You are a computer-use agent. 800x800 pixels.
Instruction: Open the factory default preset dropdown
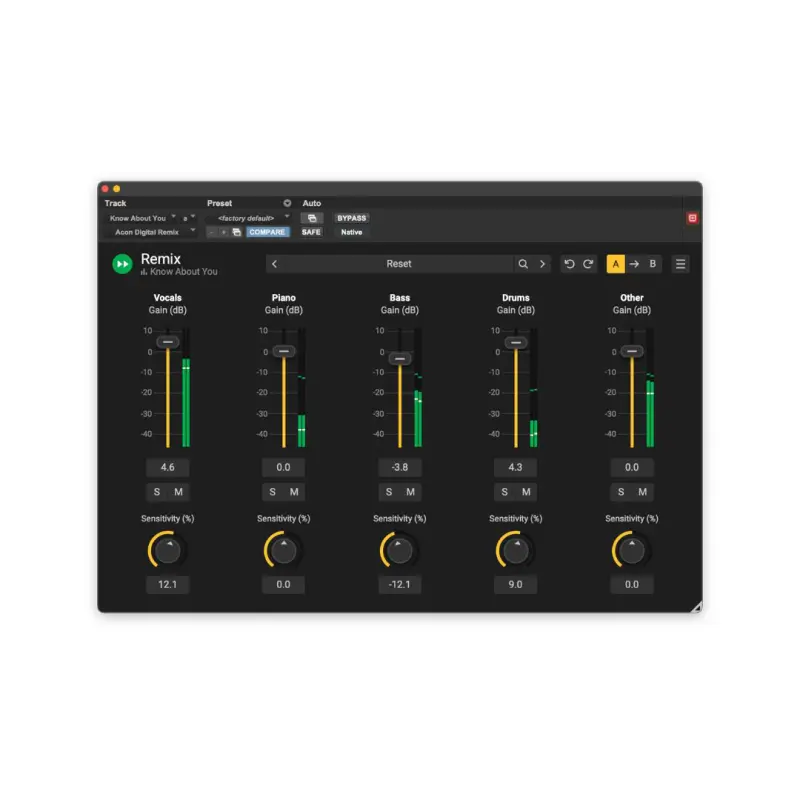click(249, 218)
